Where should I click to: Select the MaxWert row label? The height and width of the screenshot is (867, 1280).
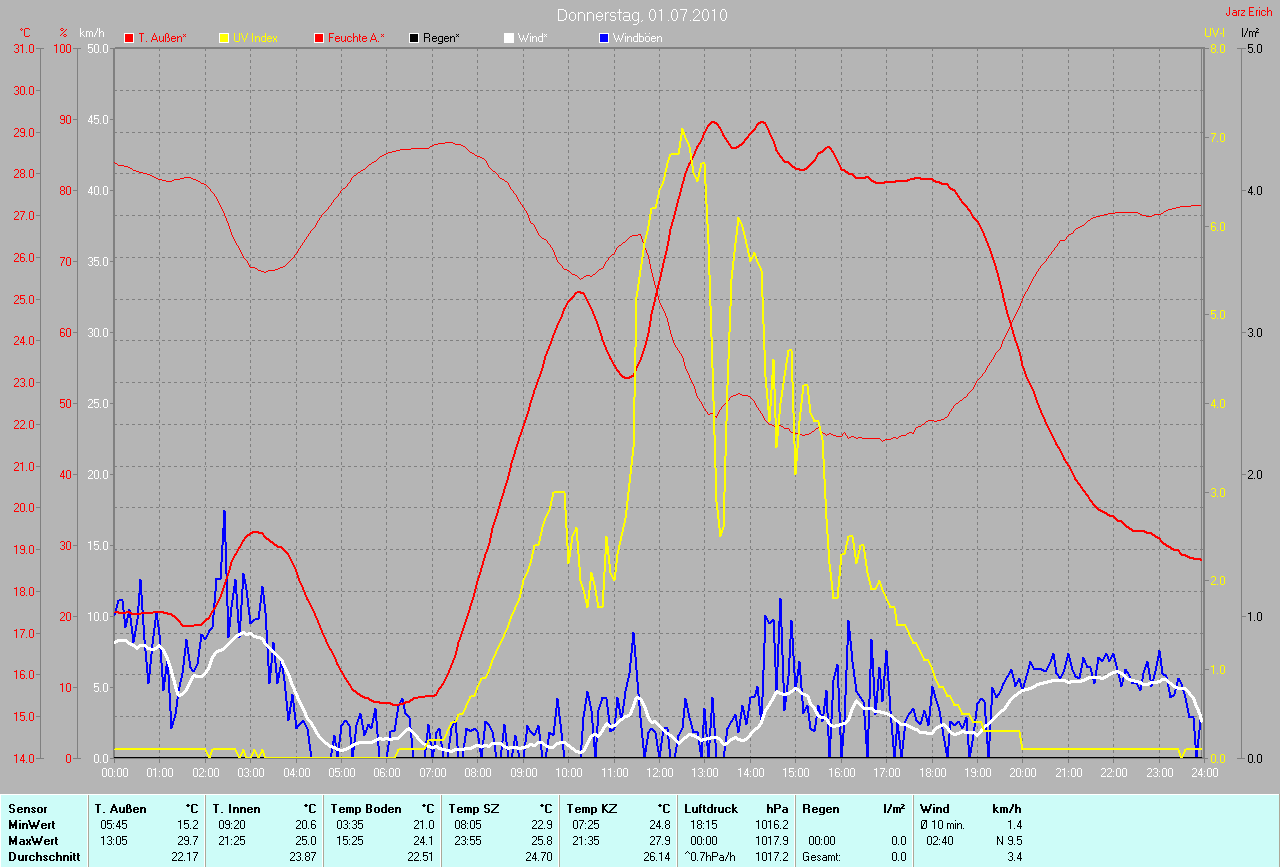(x=33, y=841)
